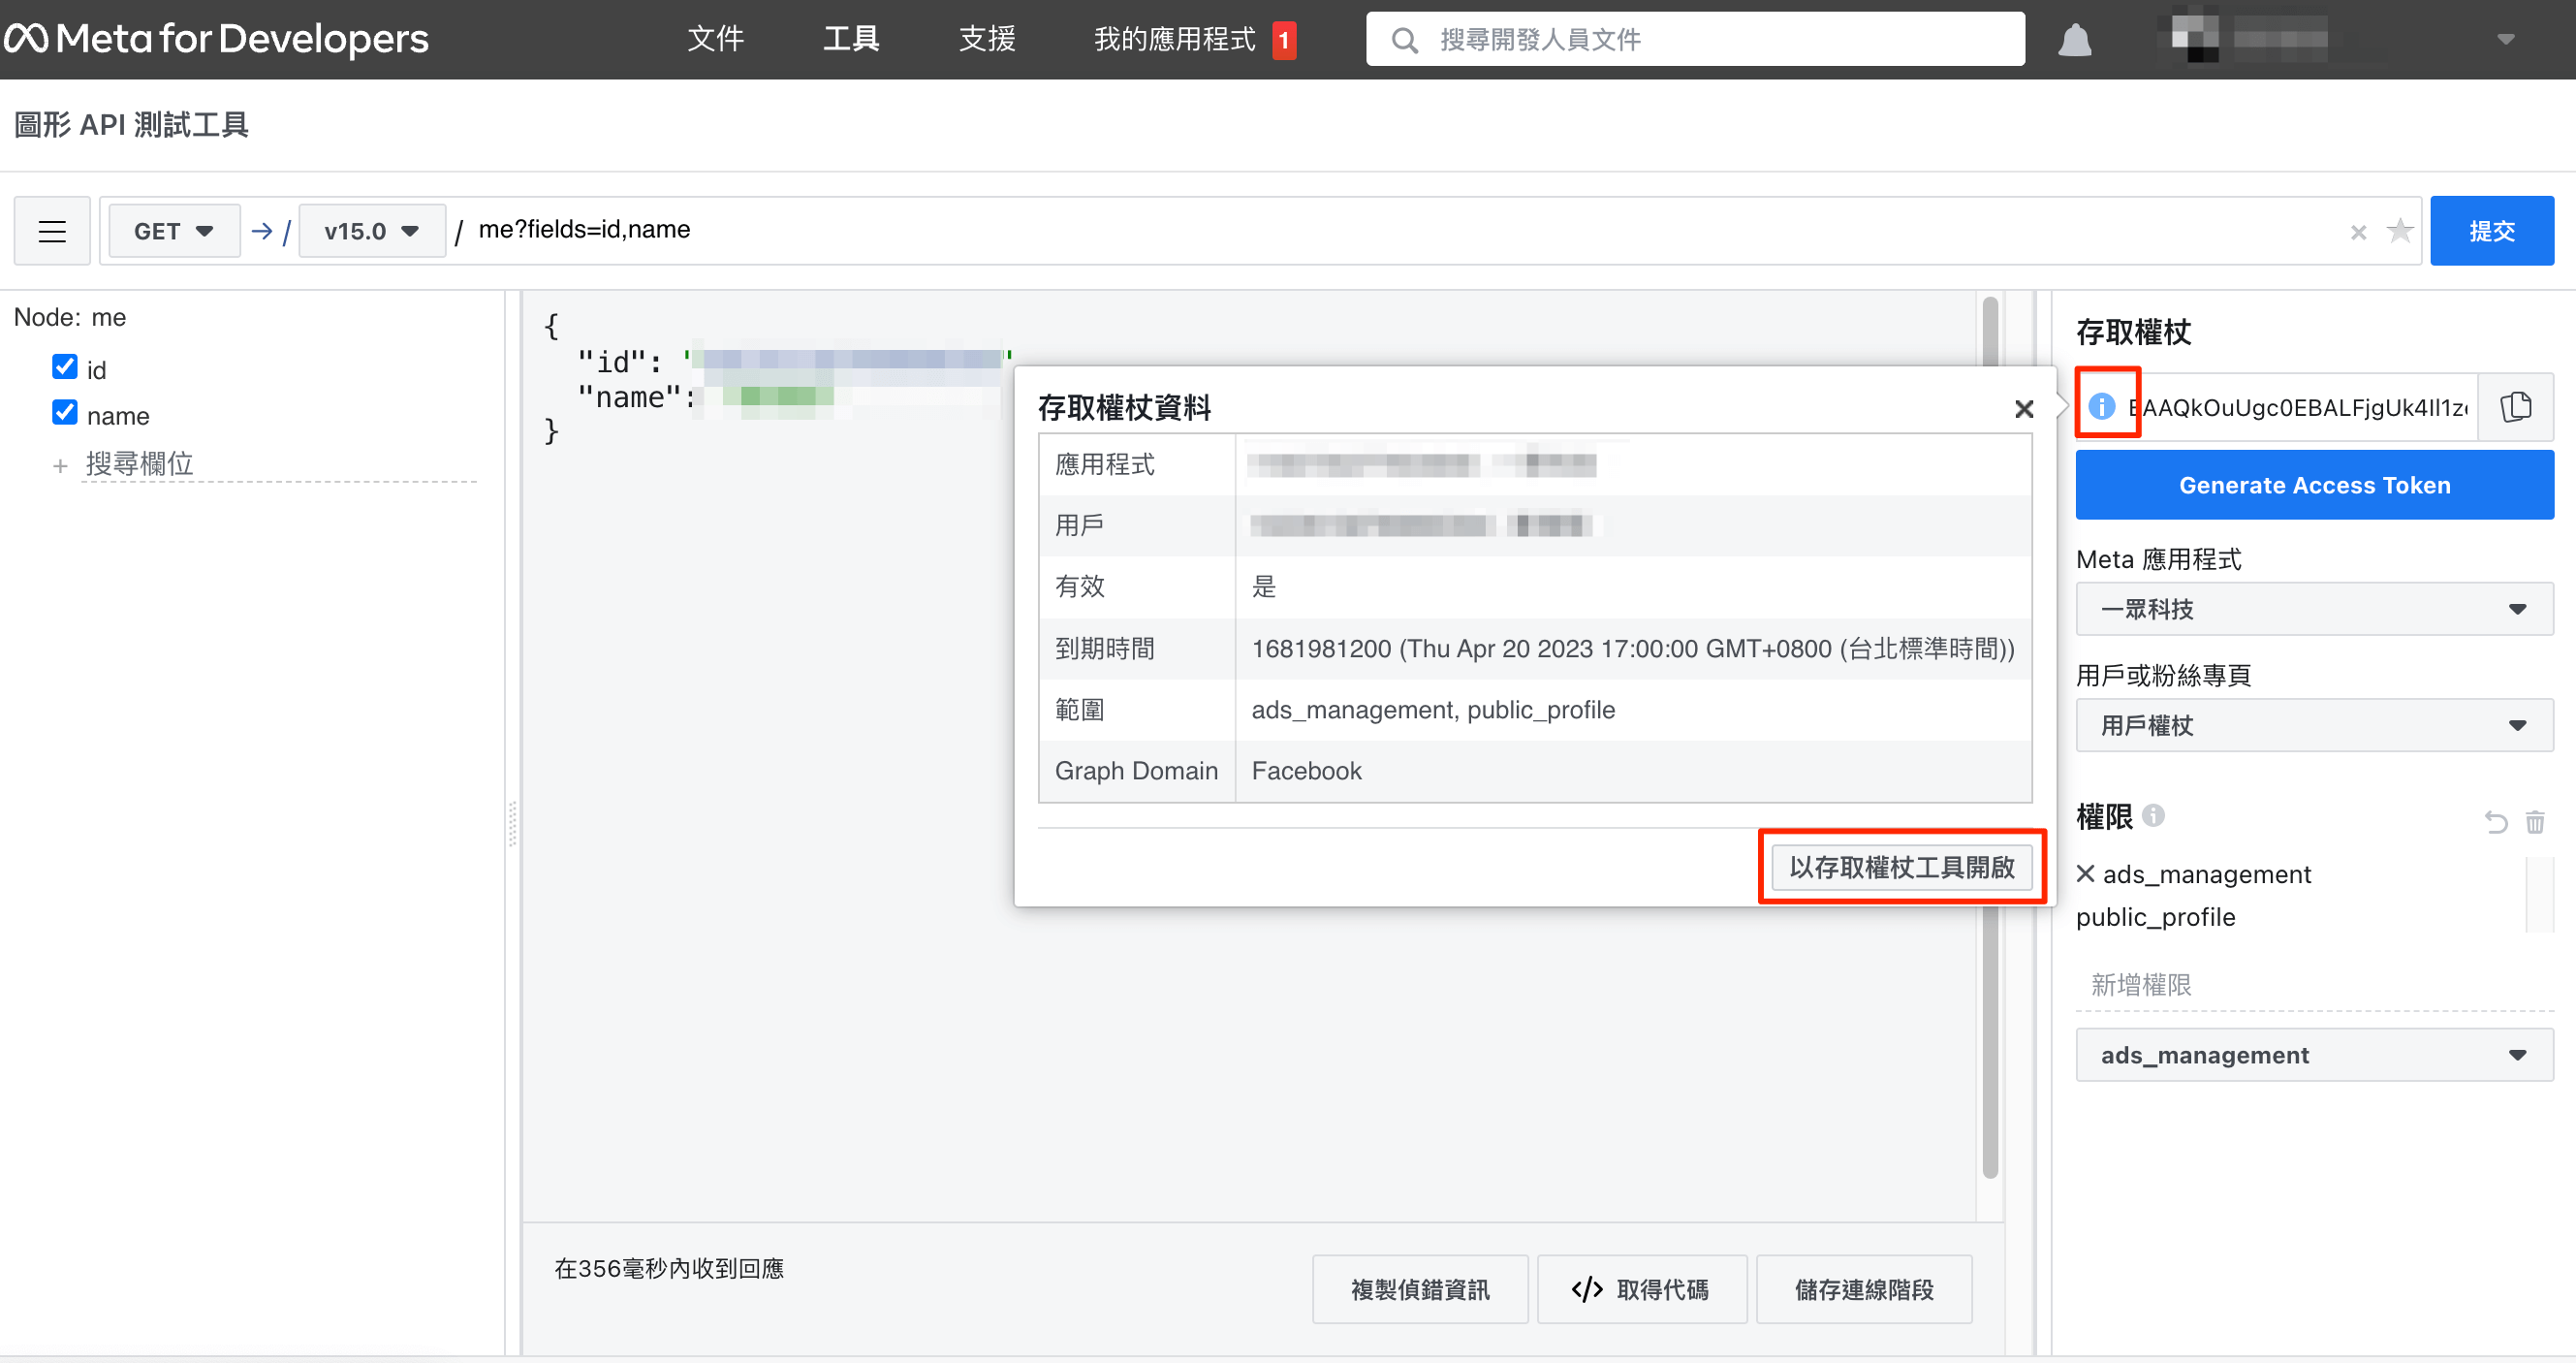Image resolution: width=2576 pixels, height=1363 pixels.
Task: Toggle the id field checkbox
Action: coord(65,367)
